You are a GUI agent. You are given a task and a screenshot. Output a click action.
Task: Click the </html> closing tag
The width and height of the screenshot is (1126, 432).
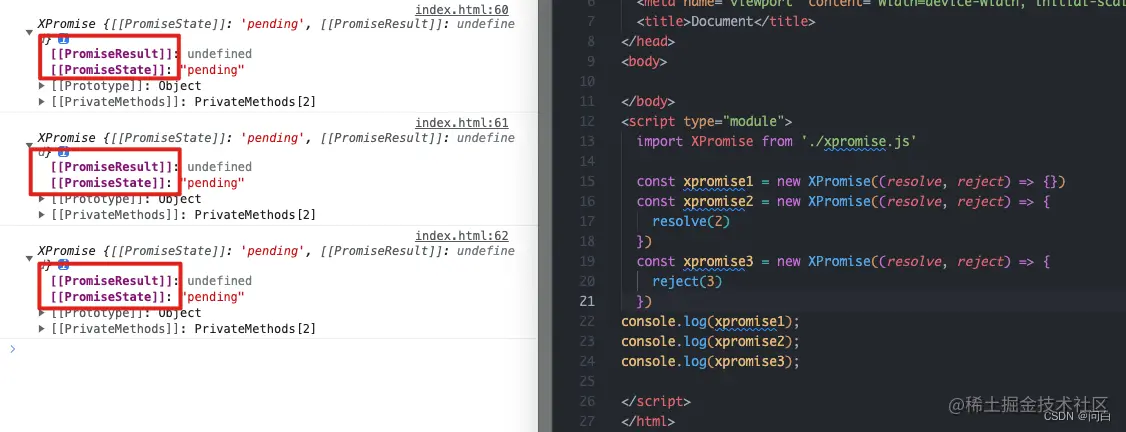pyautogui.click(x=648, y=421)
